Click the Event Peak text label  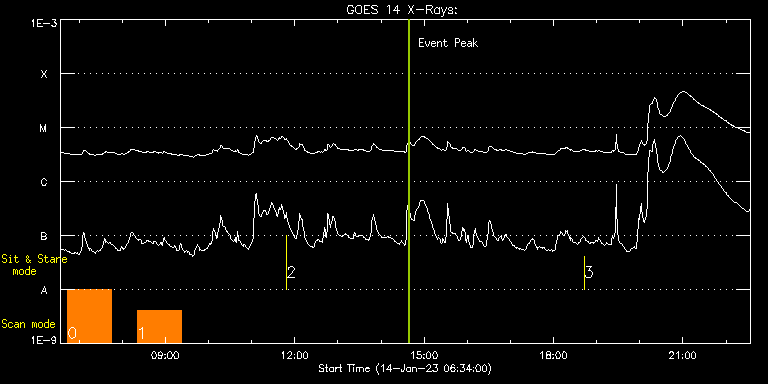(x=448, y=43)
